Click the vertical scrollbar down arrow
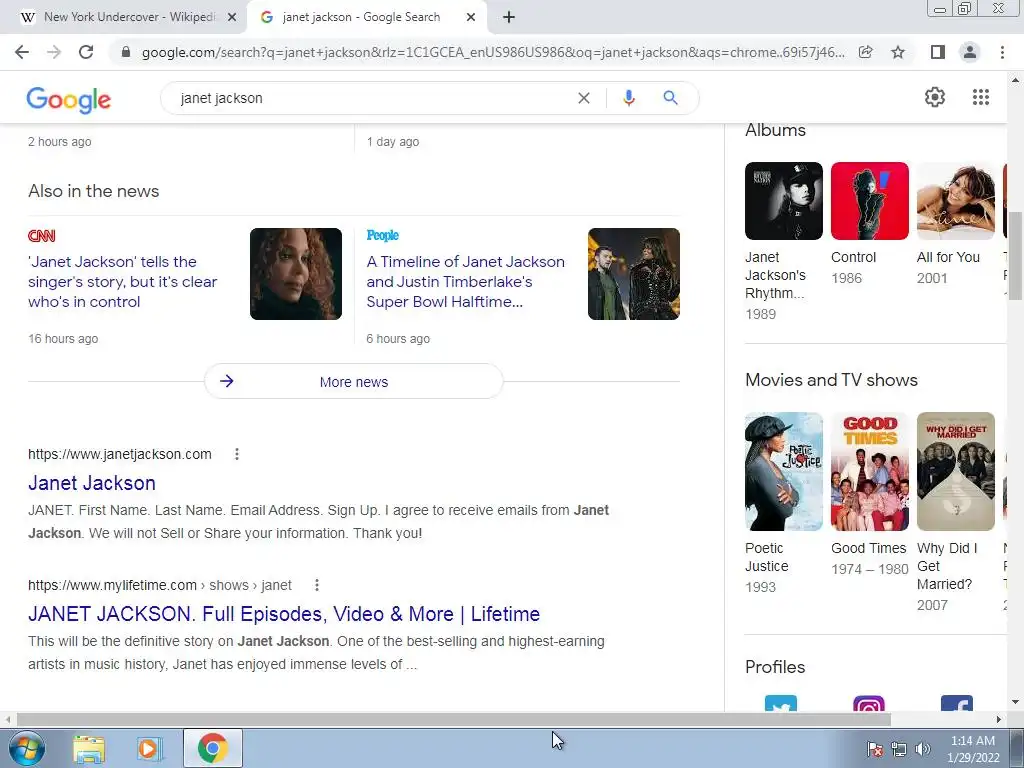1024x768 pixels. pyautogui.click(x=1015, y=702)
